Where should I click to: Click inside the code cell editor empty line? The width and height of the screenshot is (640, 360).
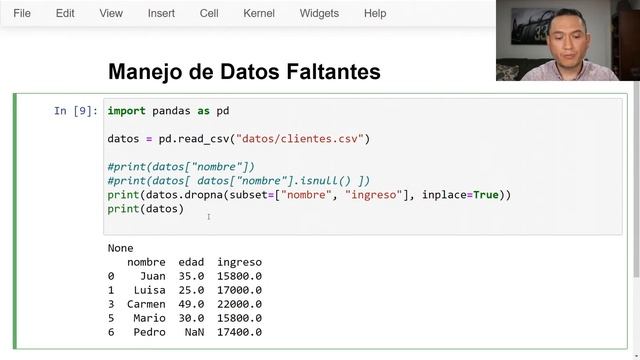[x=362, y=223]
